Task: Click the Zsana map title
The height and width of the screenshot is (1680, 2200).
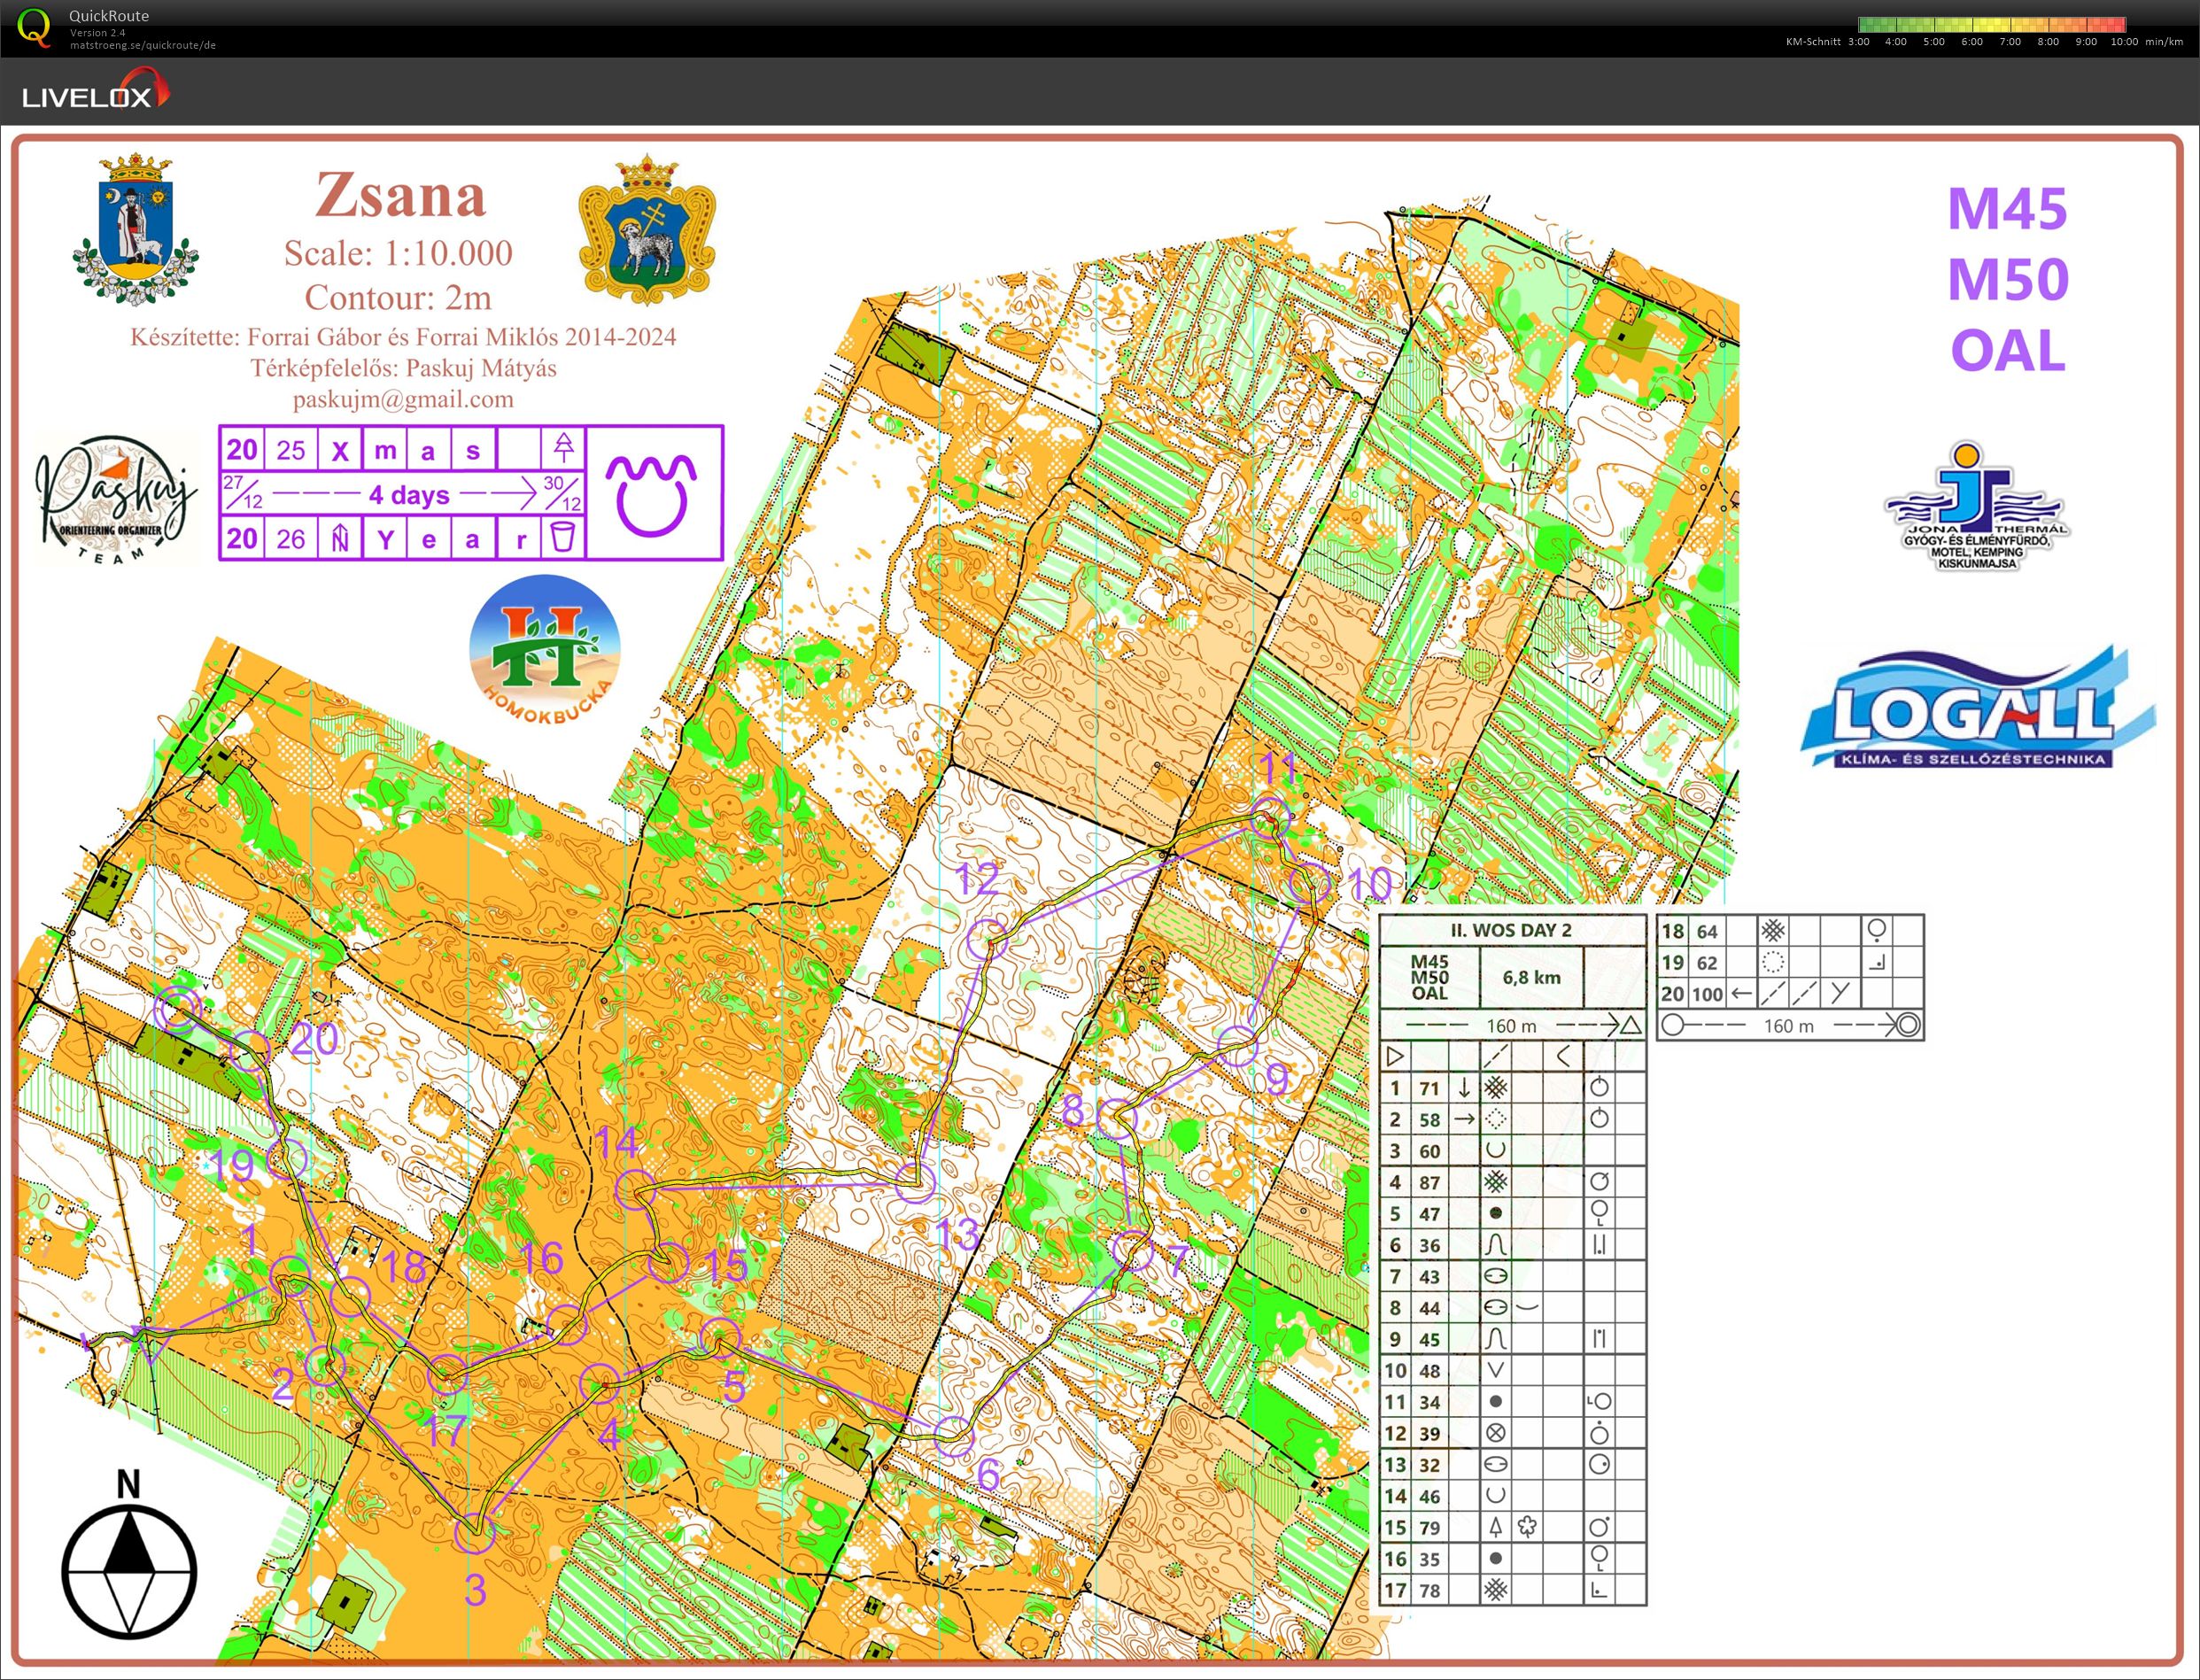Action: coord(401,196)
